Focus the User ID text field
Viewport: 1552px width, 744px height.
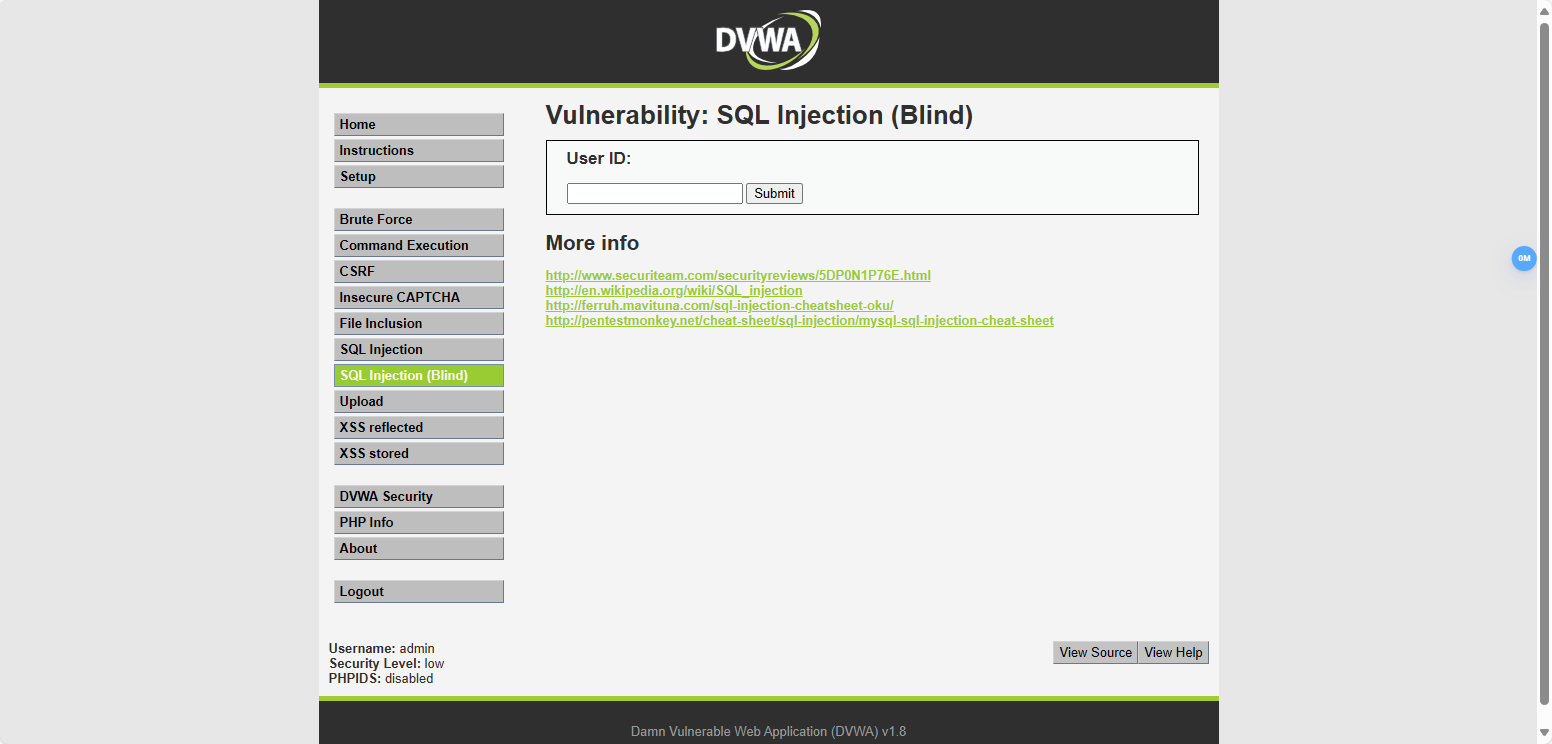pos(654,194)
